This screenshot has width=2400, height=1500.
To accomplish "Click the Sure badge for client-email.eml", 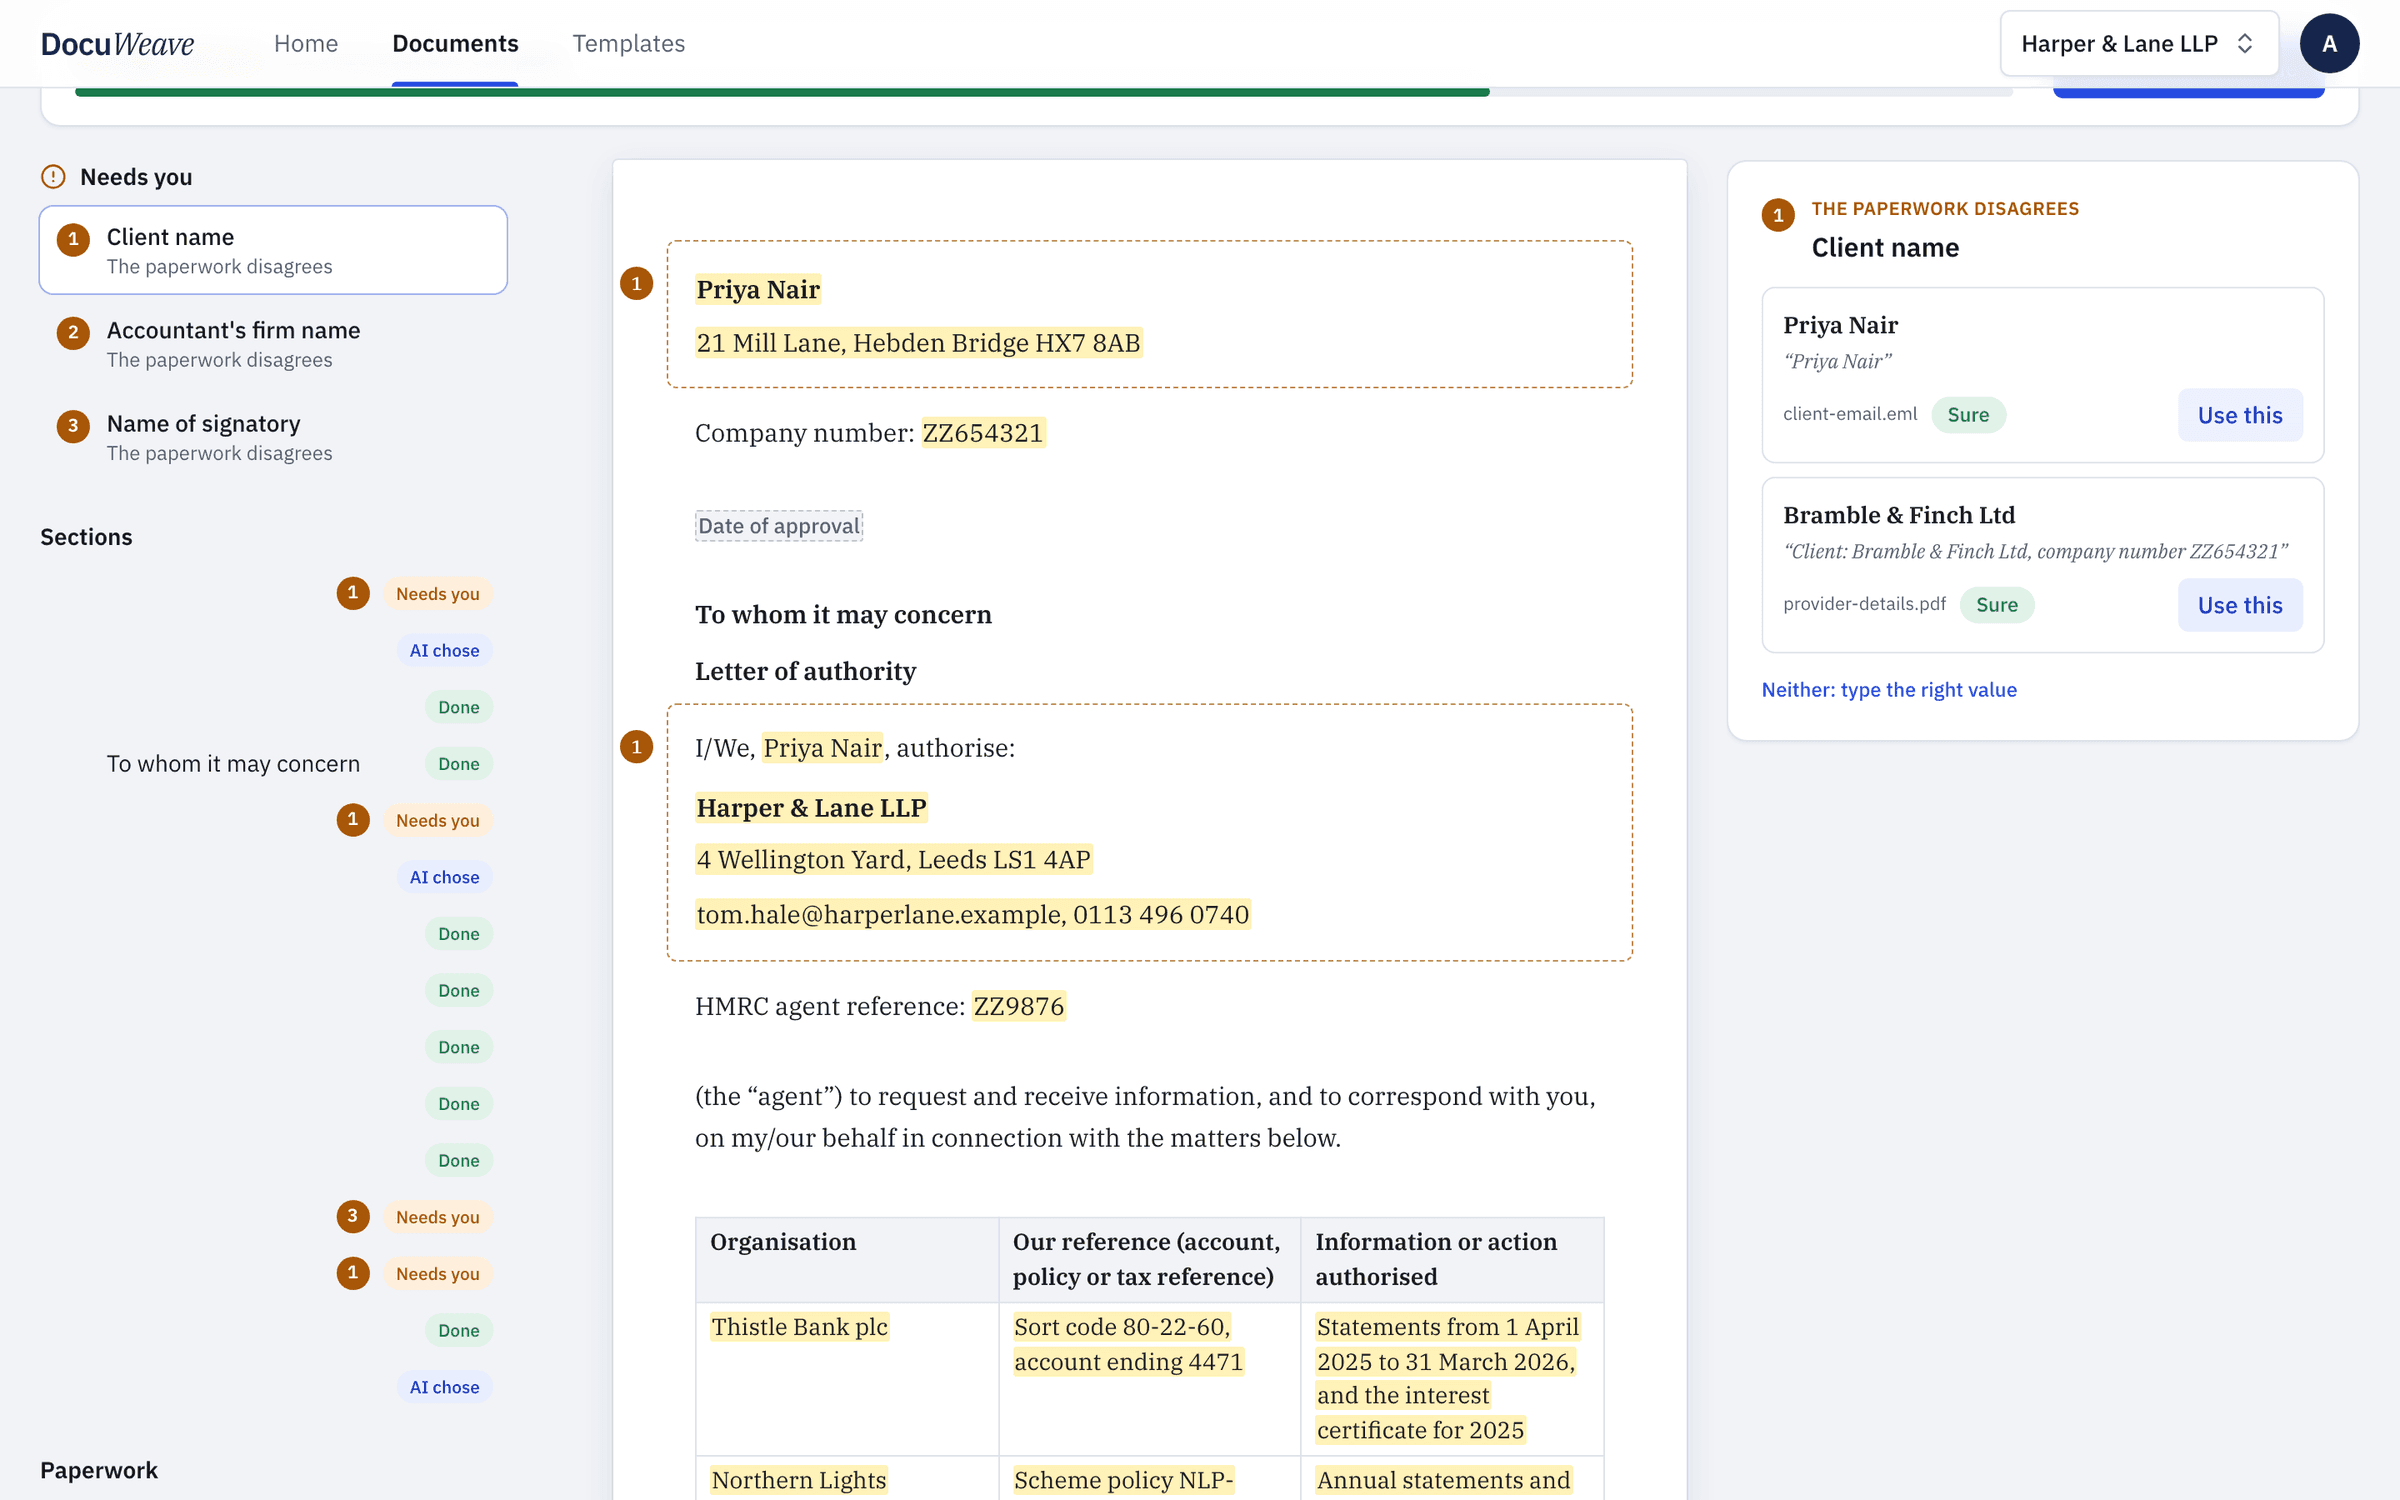I will (x=1968, y=415).
